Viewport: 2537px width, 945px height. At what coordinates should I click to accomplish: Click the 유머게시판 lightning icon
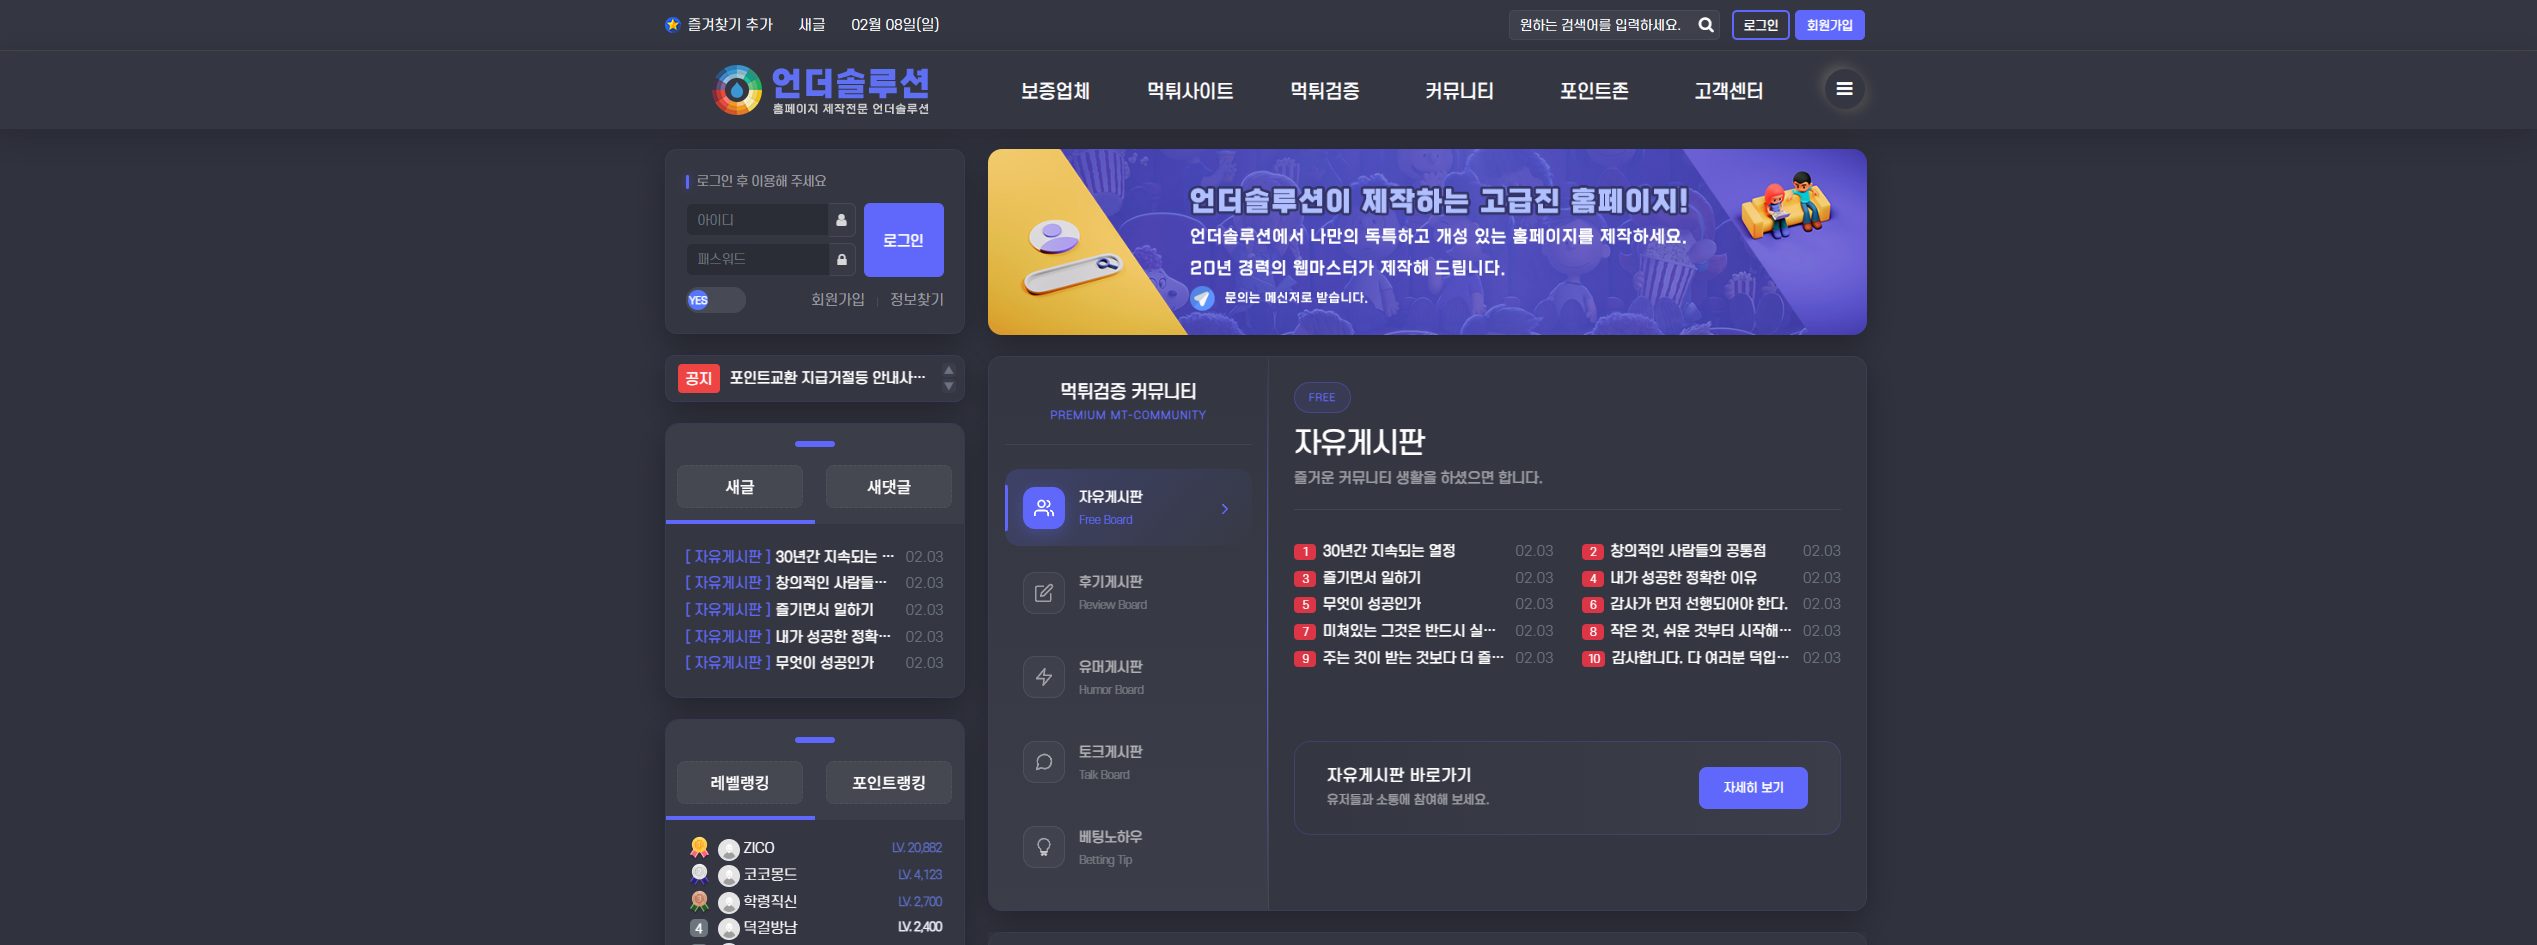(1043, 677)
